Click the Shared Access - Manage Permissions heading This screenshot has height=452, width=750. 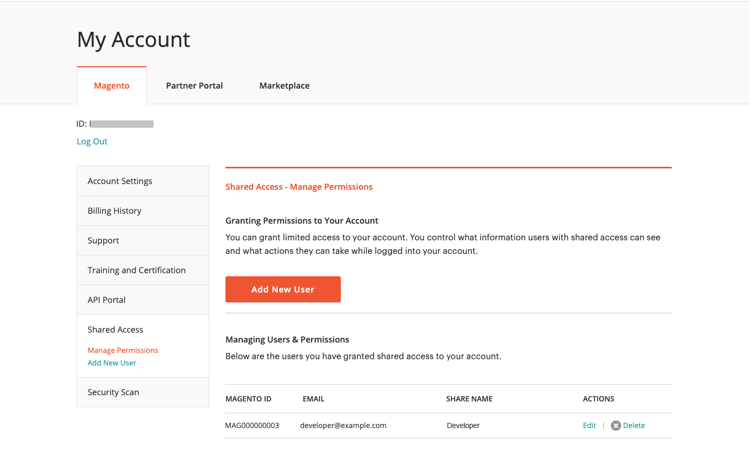coord(299,187)
